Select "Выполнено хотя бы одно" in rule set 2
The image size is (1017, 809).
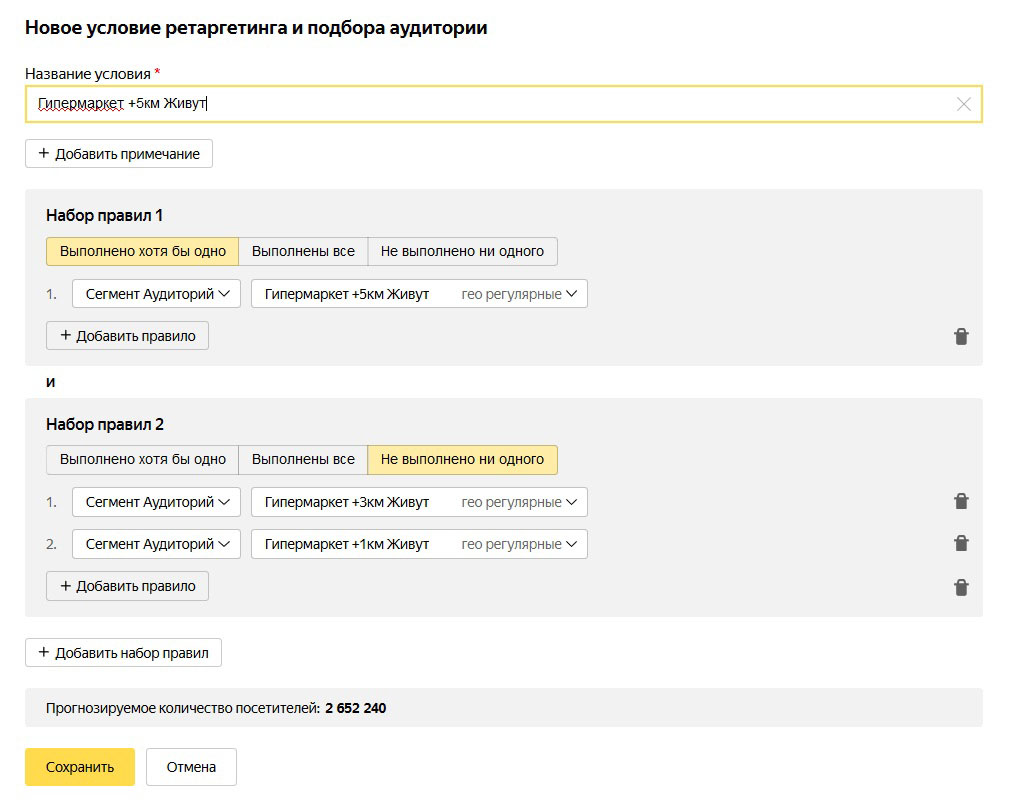coord(143,460)
